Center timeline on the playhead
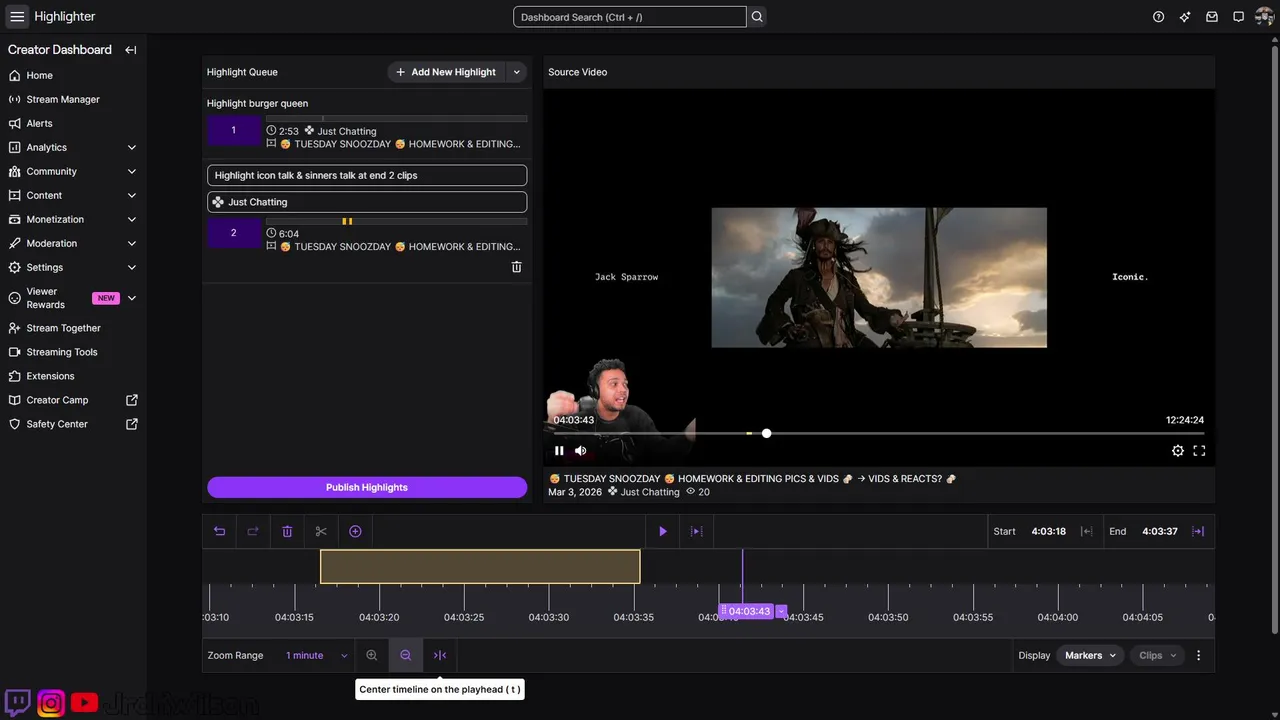 pyautogui.click(x=440, y=655)
